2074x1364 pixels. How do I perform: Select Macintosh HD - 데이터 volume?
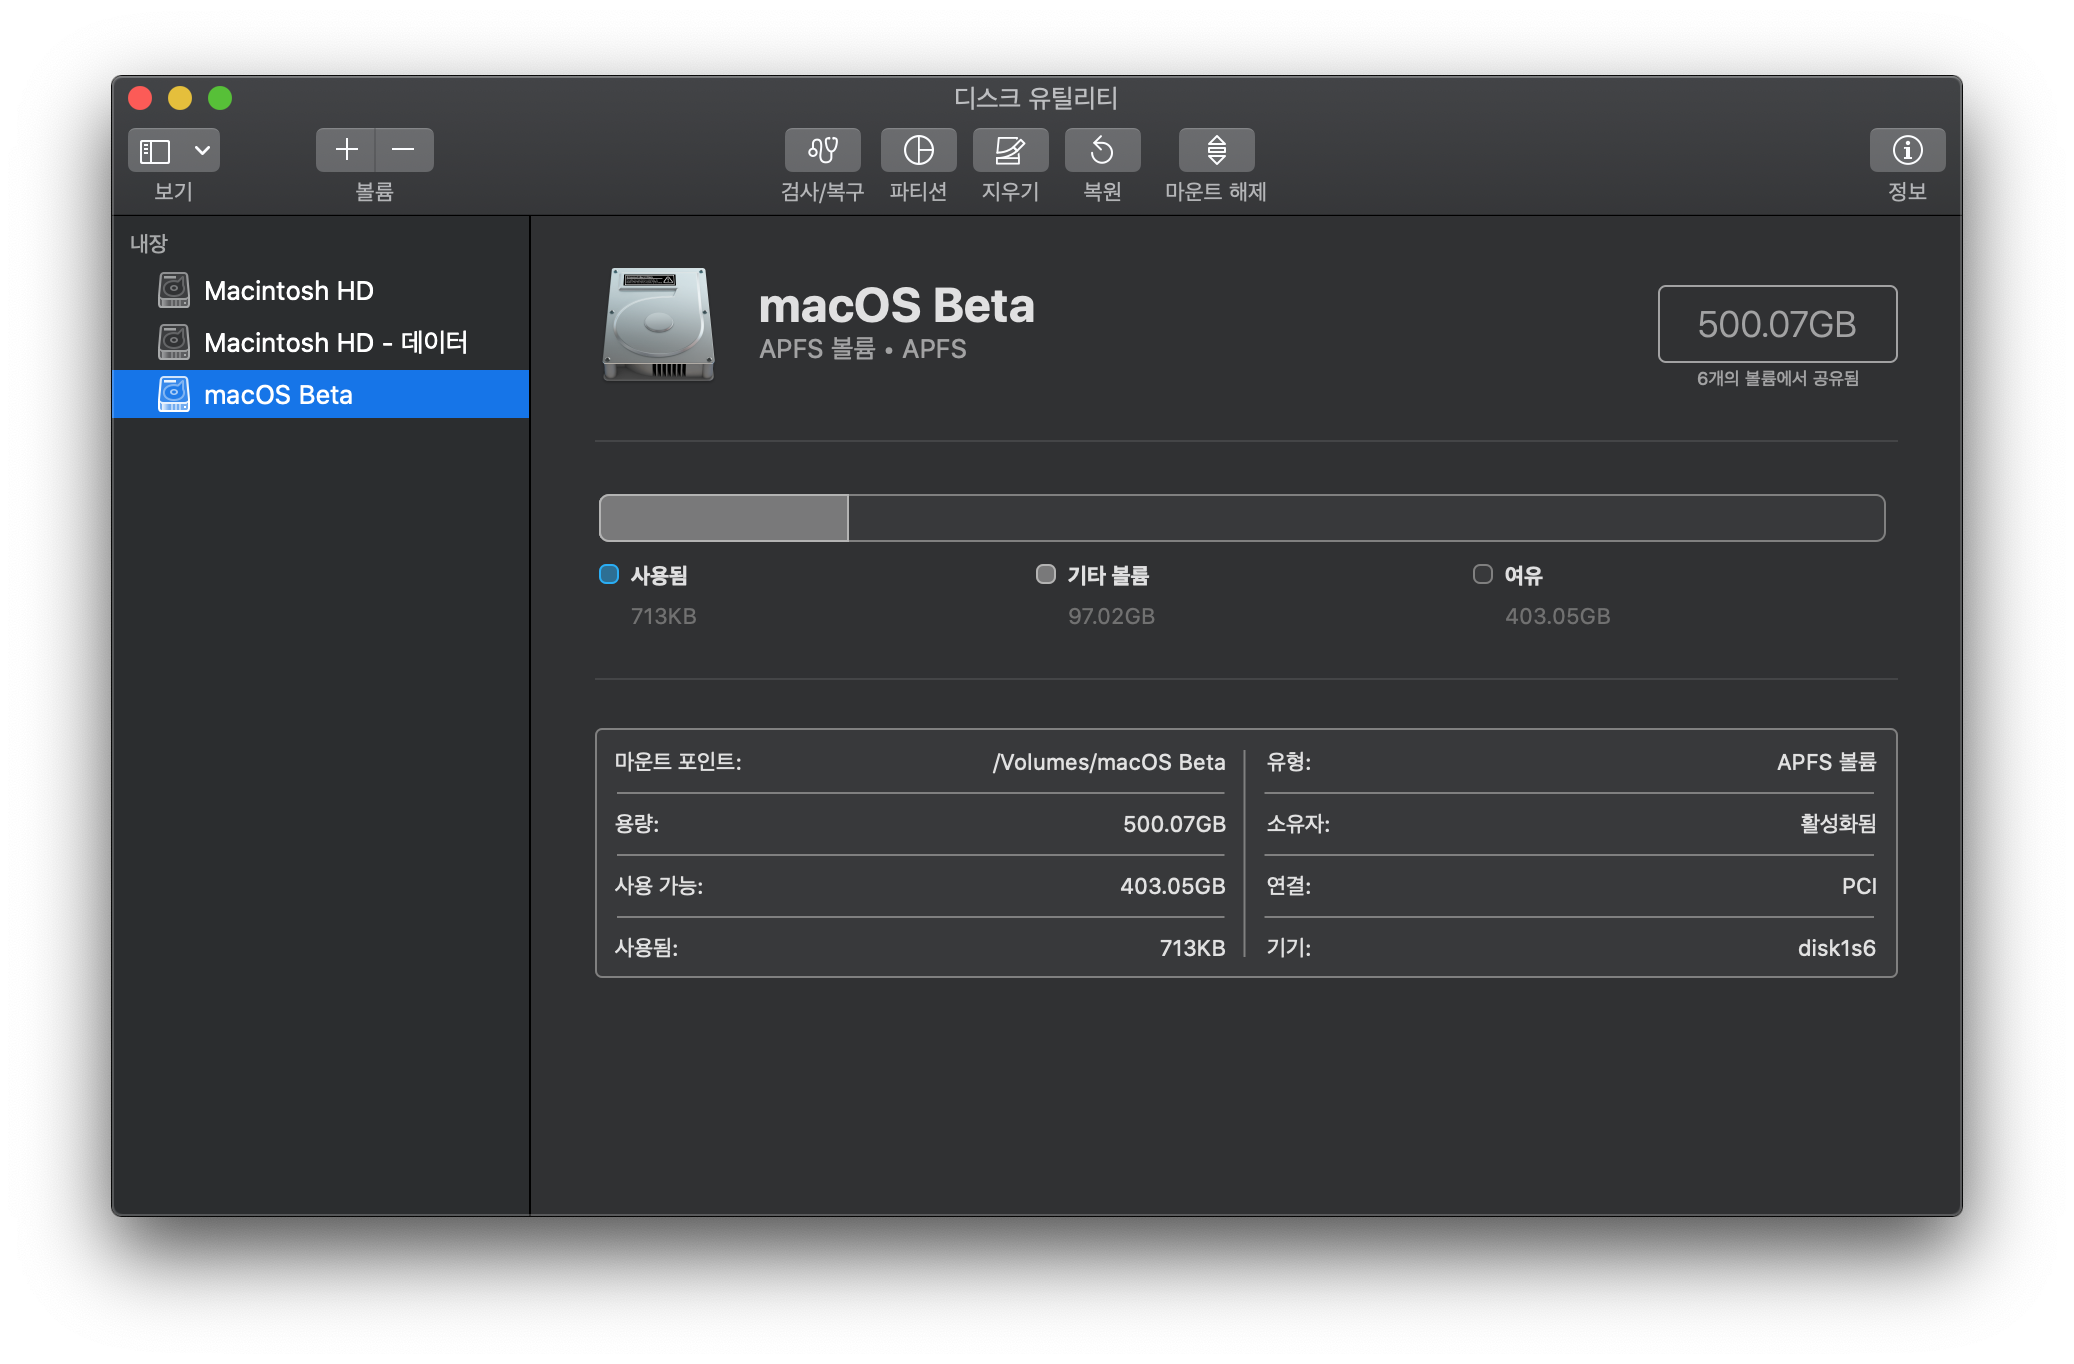point(335,343)
